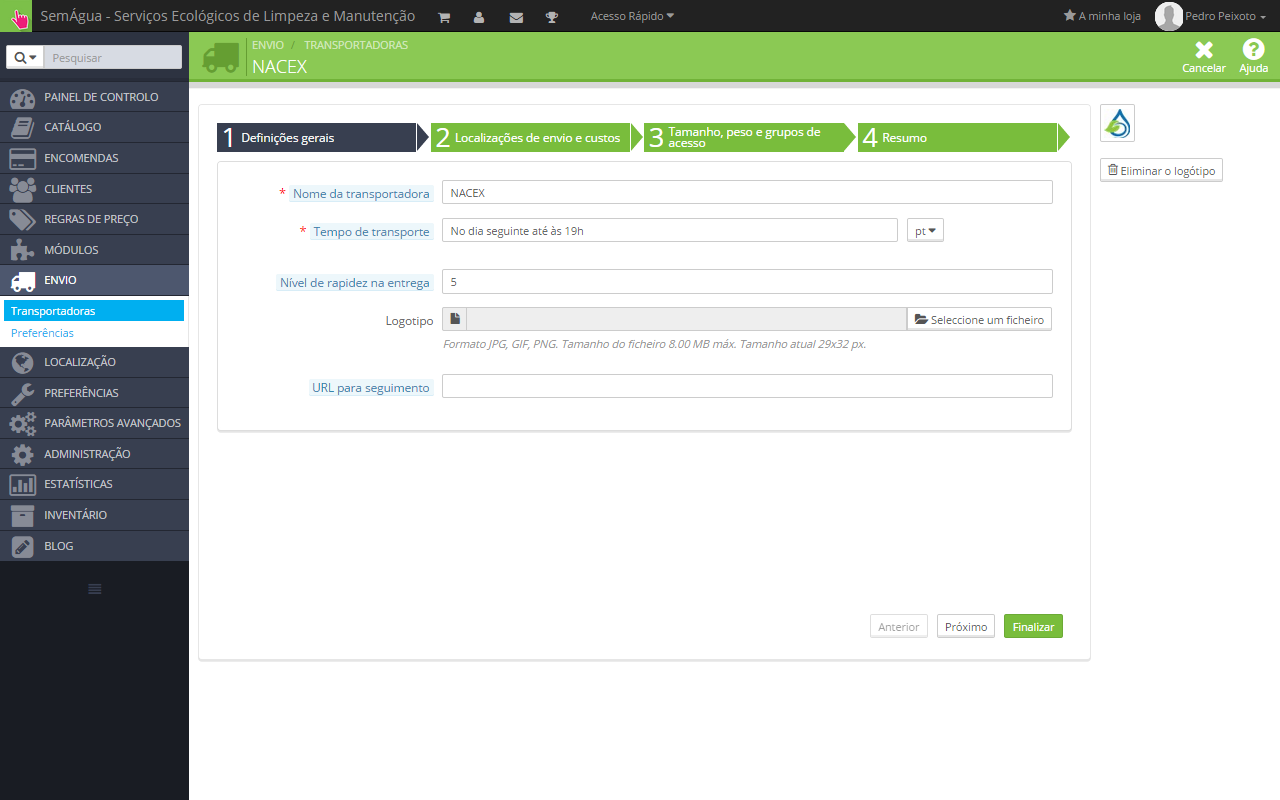This screenshot has height=800, width=1280.
Task: Focus Nome da transportadora field
Action: (747, 192)
